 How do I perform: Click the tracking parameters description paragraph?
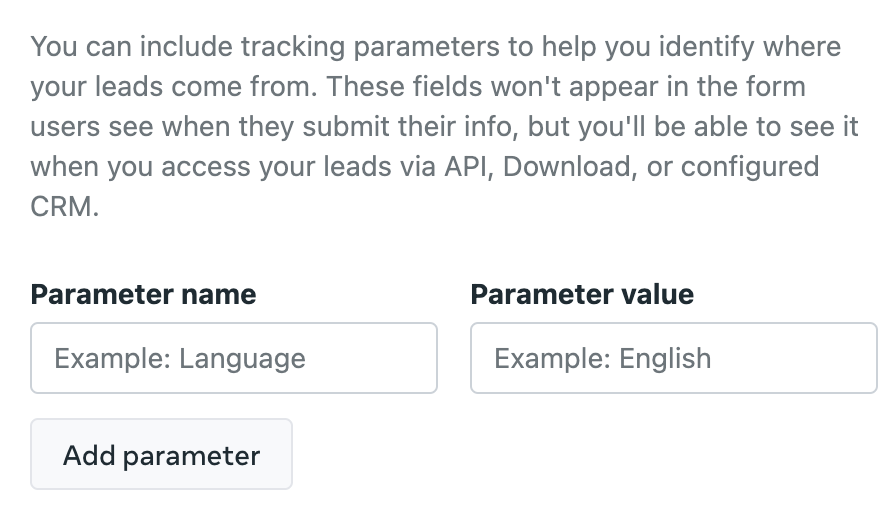[x=444, y=127]
